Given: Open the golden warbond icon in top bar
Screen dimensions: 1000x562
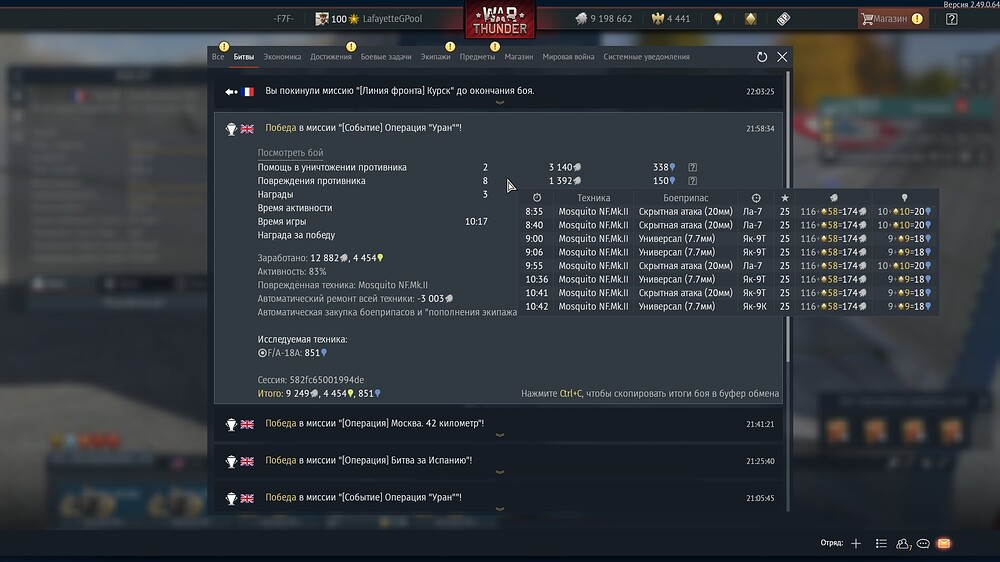Looking at the screenshot, I should (x=751, y=18).
